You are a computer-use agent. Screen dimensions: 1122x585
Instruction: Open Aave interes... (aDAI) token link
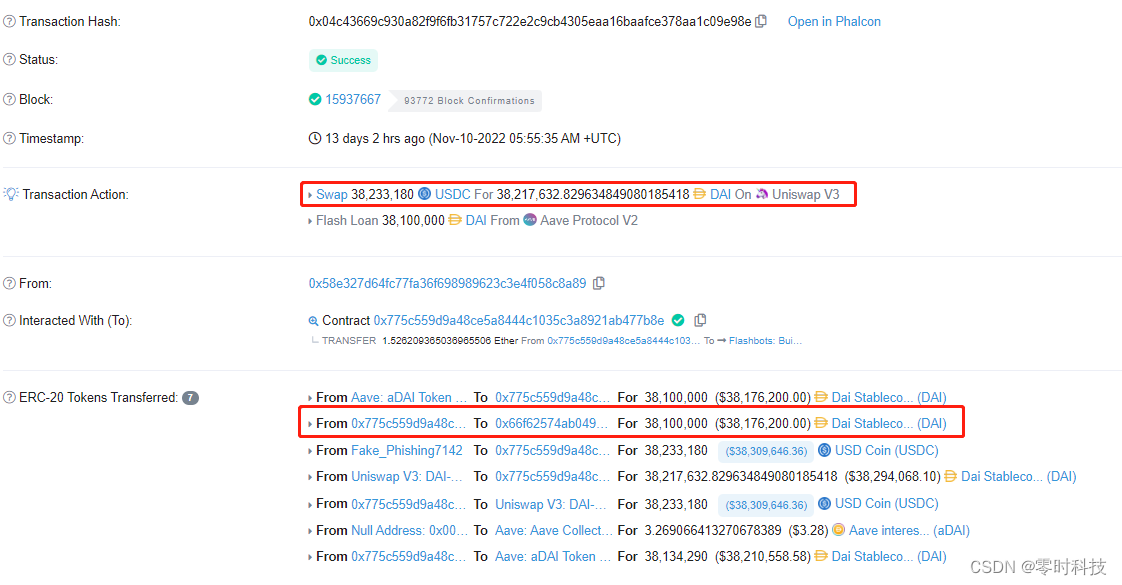(909, 531)
